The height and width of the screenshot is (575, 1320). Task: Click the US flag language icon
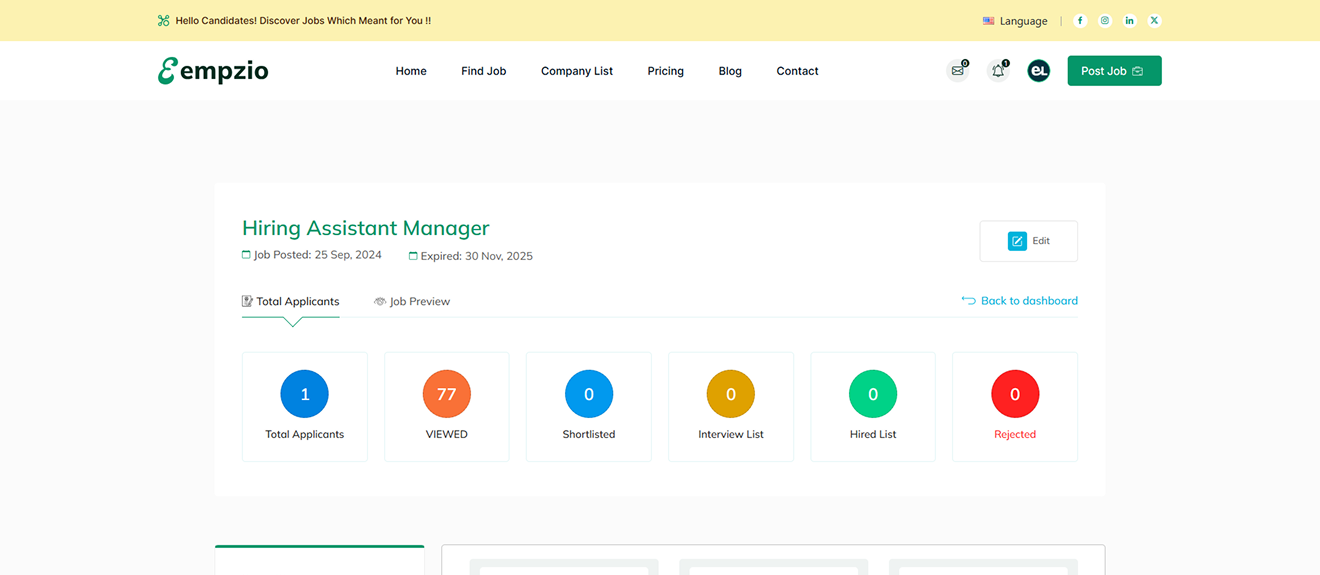coord(988,21)
